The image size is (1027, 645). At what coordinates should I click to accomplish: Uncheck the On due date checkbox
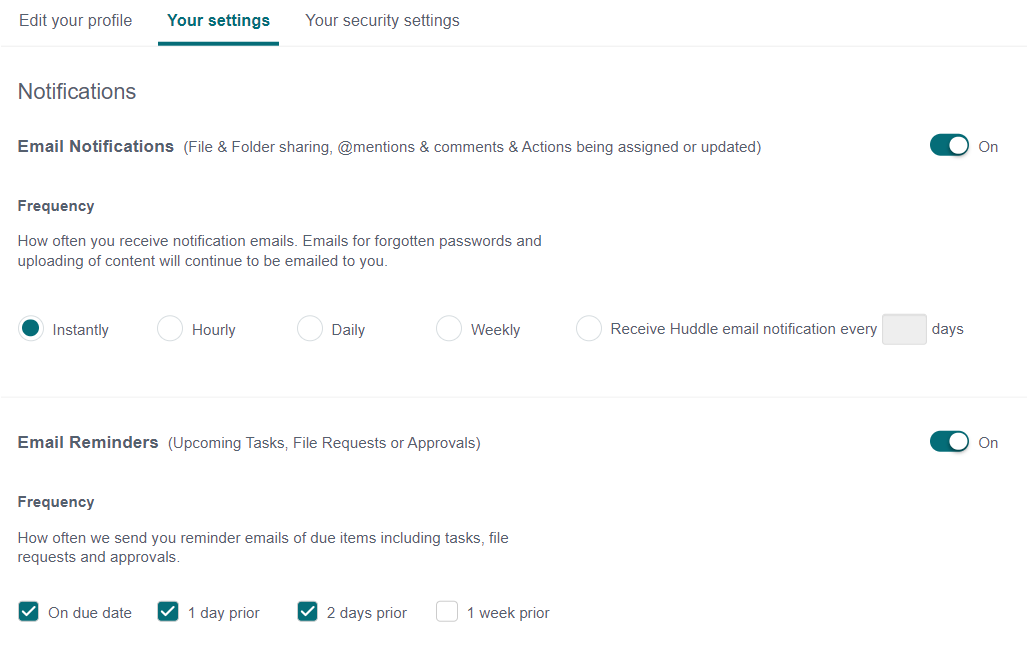coord(28,612)
